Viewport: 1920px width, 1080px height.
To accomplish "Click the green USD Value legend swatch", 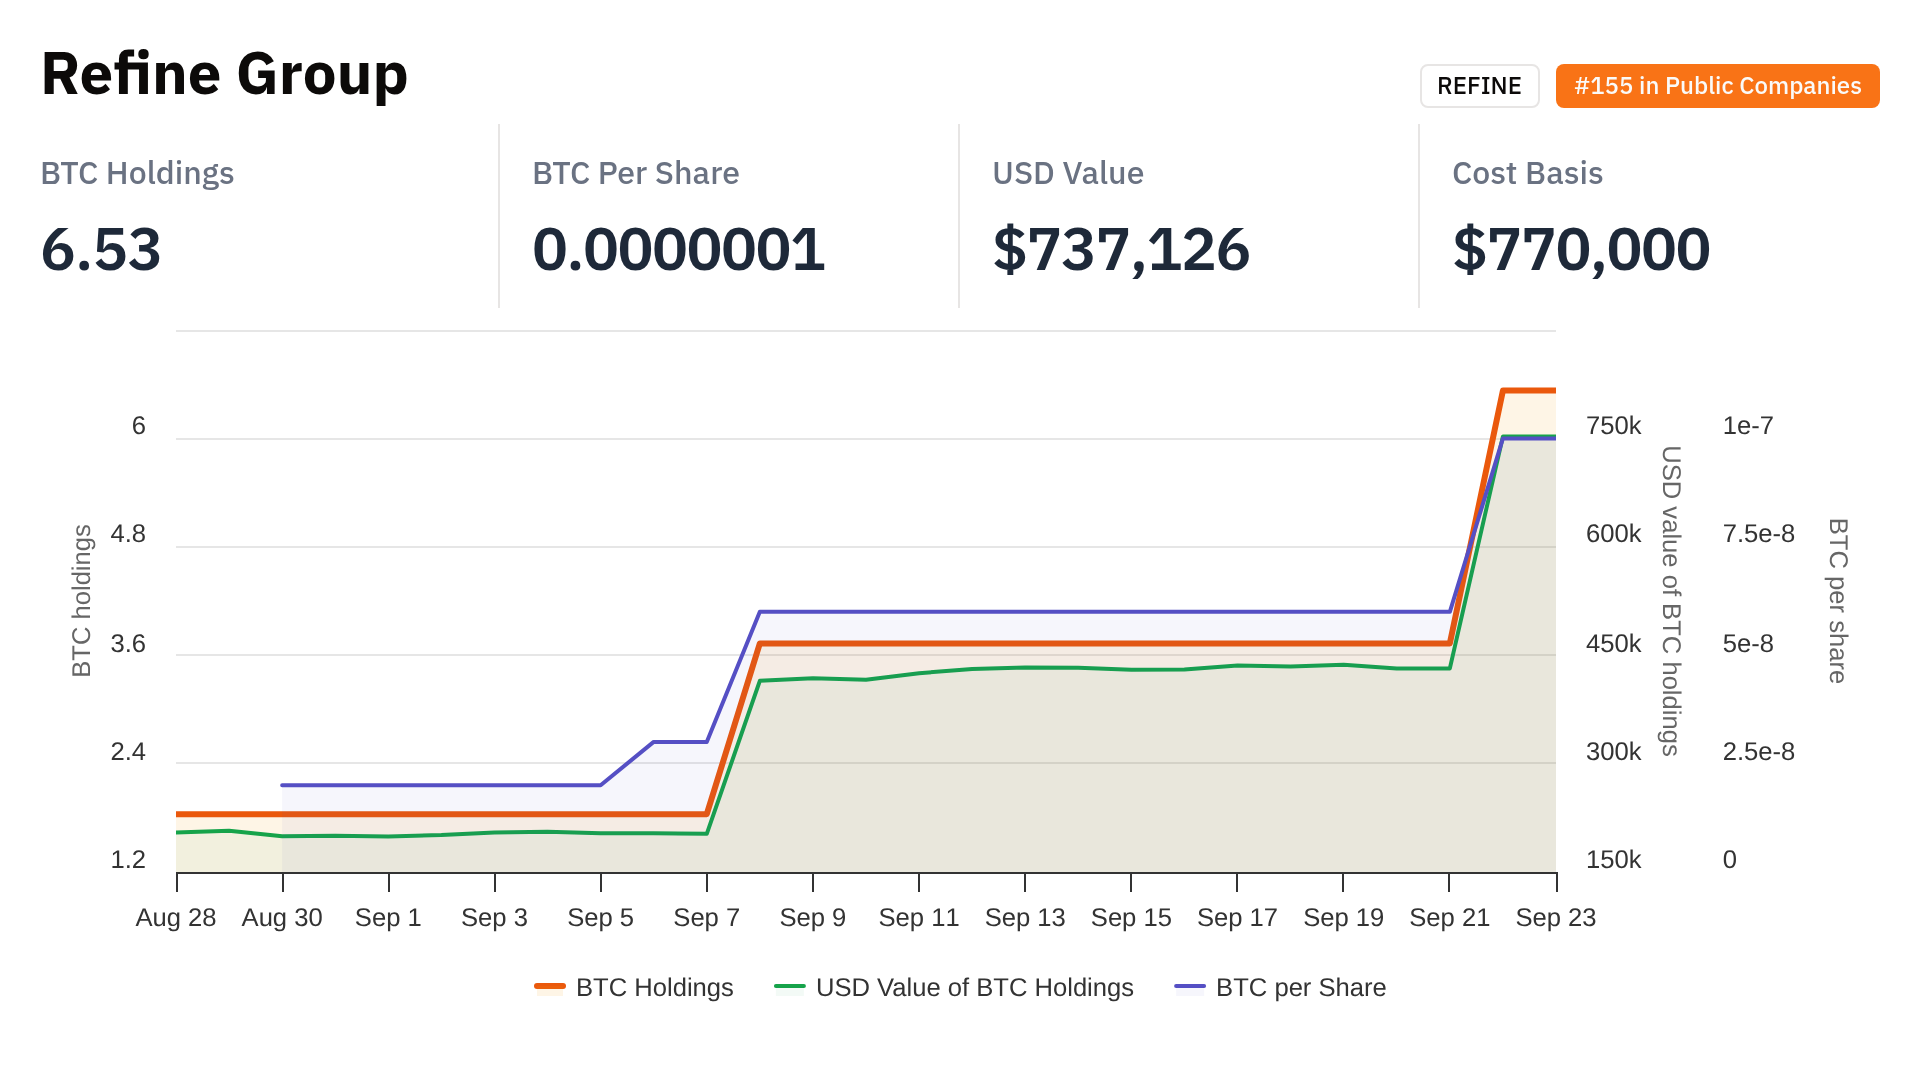I will (x=790, y=987).
